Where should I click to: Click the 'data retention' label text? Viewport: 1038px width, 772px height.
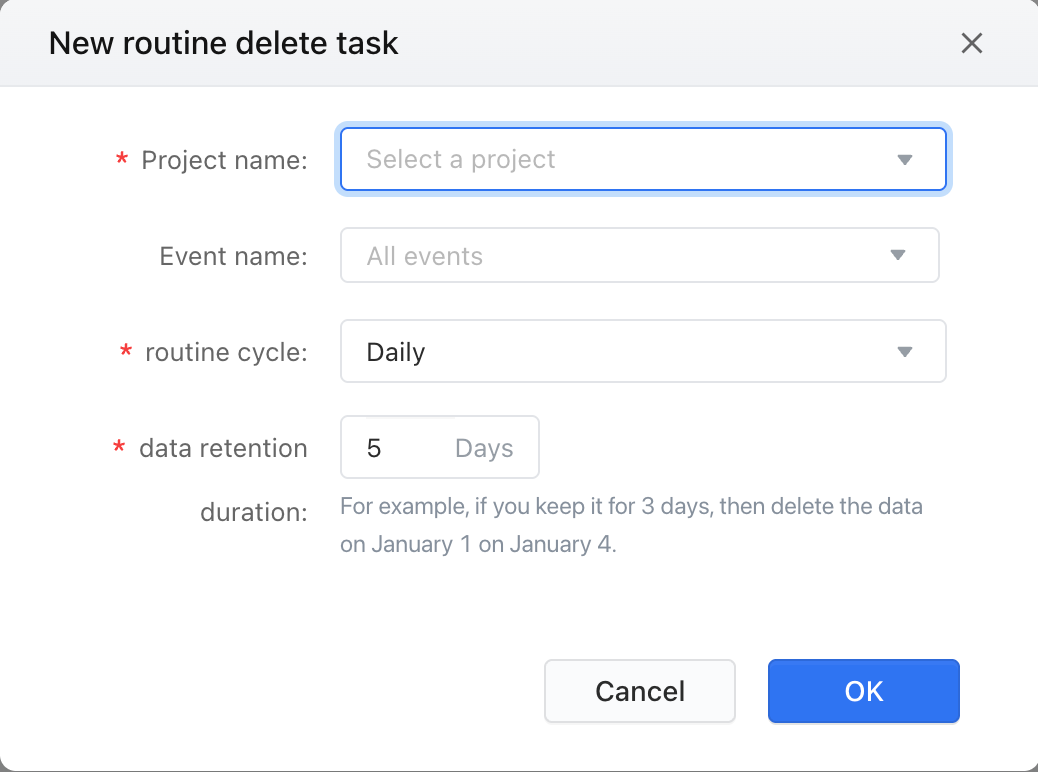pos(223,448)
